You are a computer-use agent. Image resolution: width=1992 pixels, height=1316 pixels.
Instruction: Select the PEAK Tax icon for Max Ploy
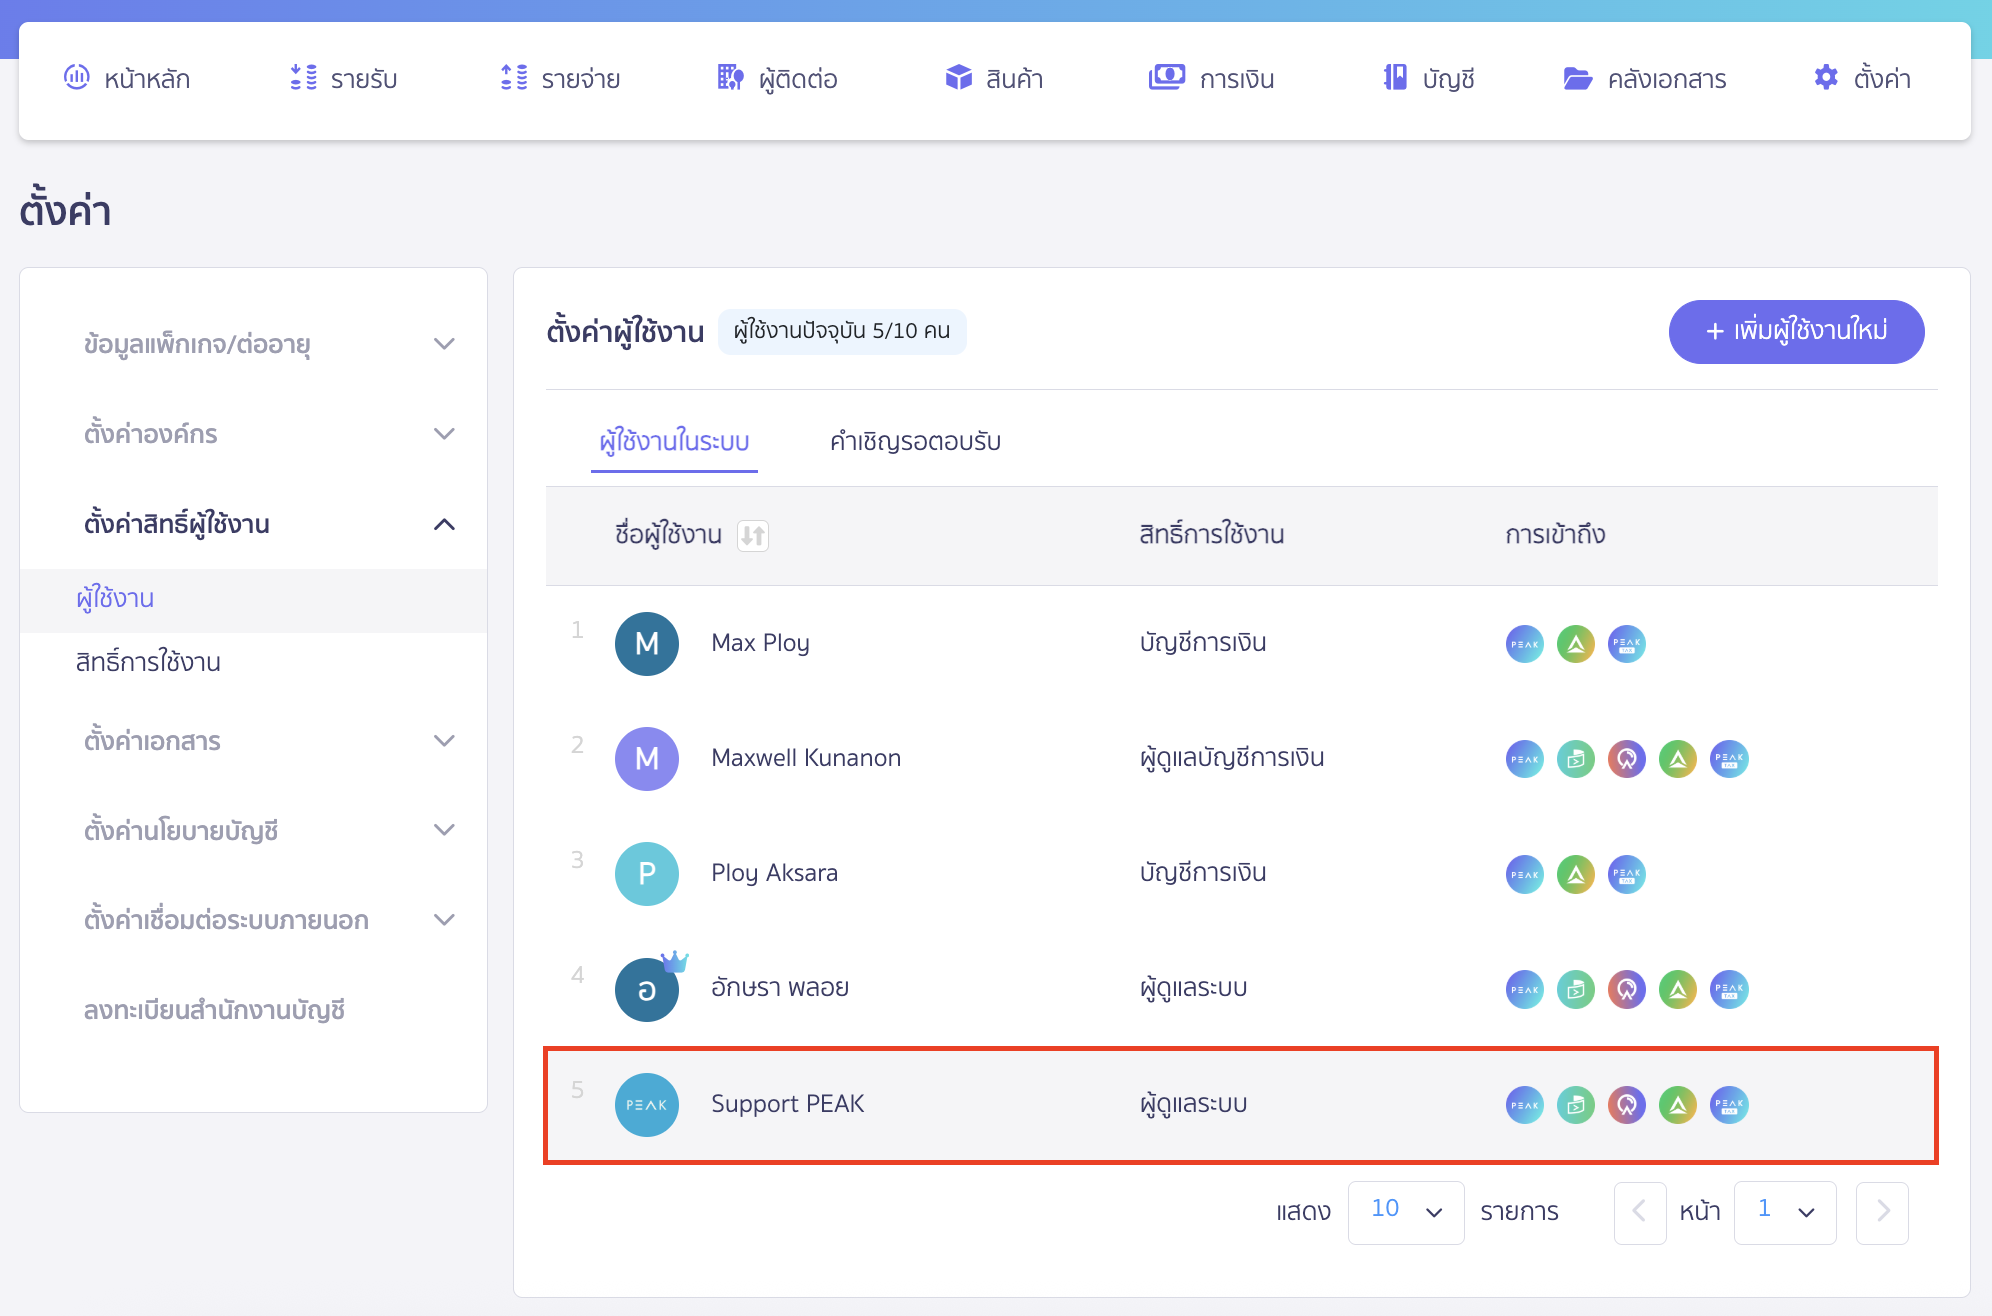coord(1626,644)
